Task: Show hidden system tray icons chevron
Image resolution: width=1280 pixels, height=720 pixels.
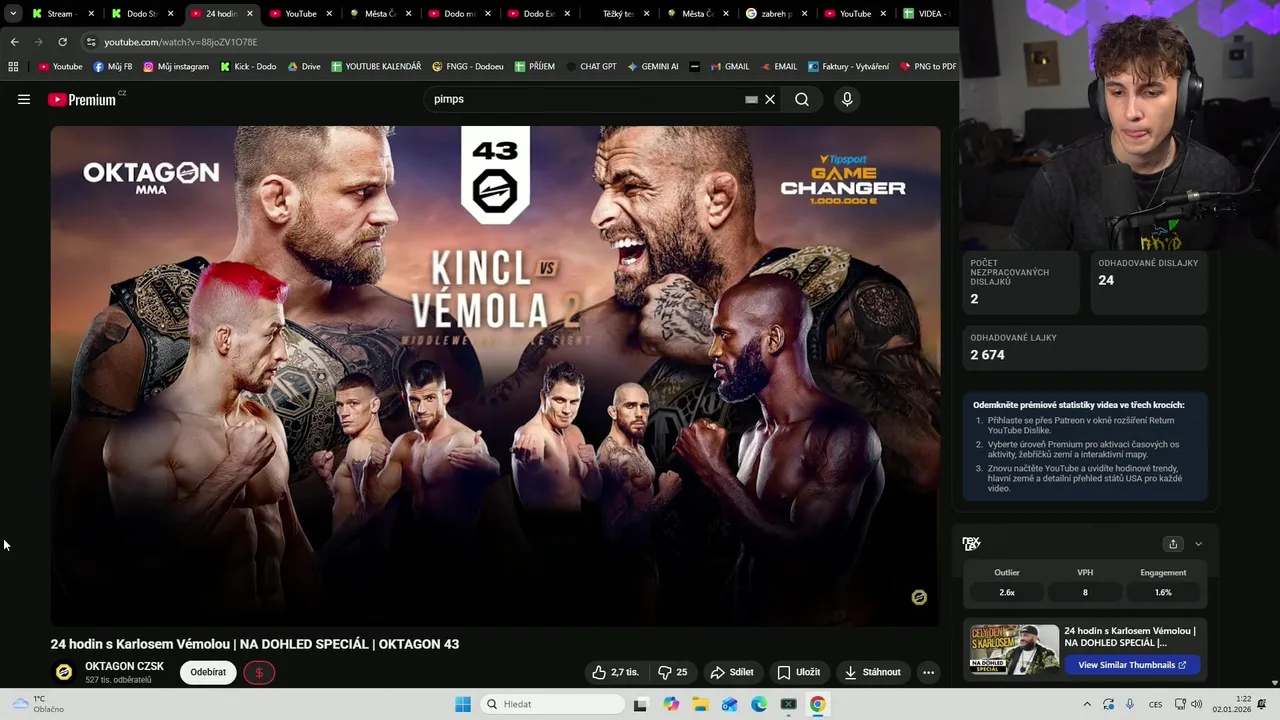Action: point(1087,704)
